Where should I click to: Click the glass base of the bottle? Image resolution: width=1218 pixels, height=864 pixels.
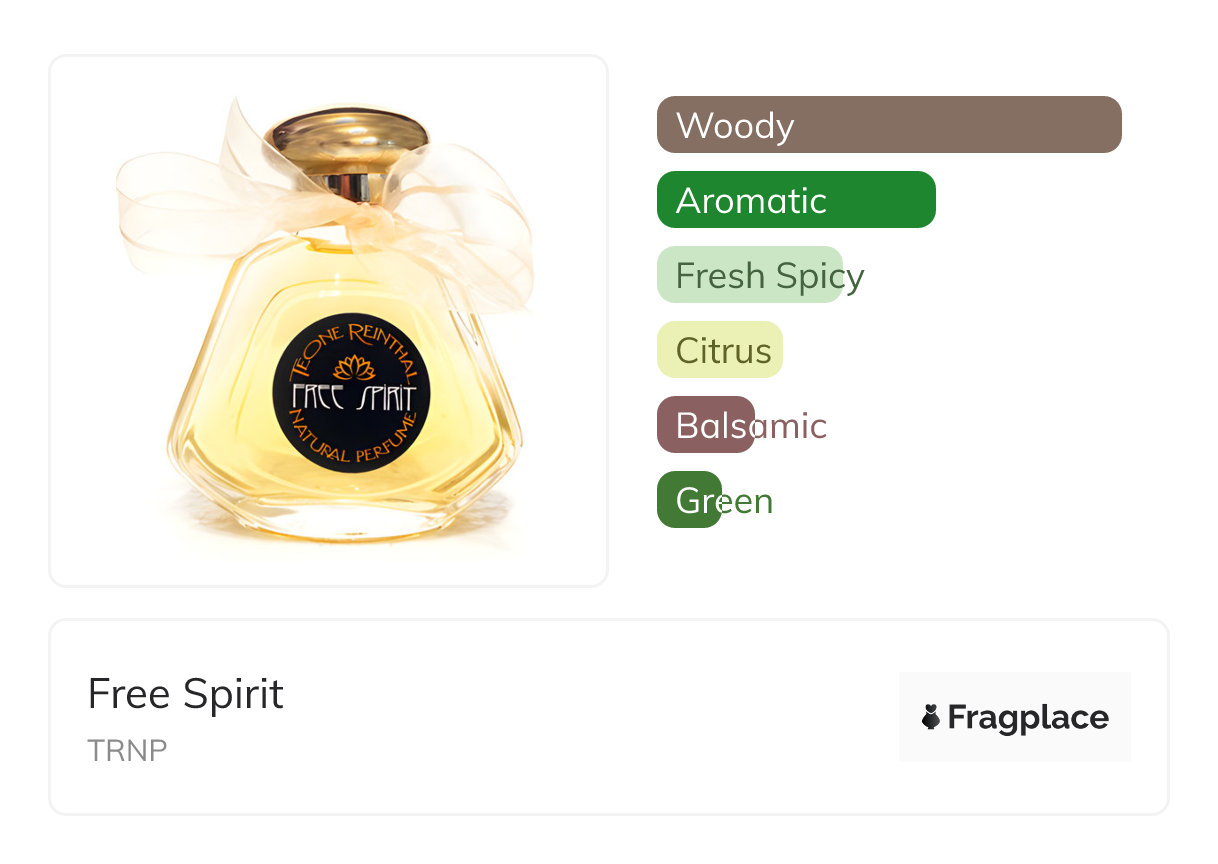pyautogui.click(x=345, y=515)
